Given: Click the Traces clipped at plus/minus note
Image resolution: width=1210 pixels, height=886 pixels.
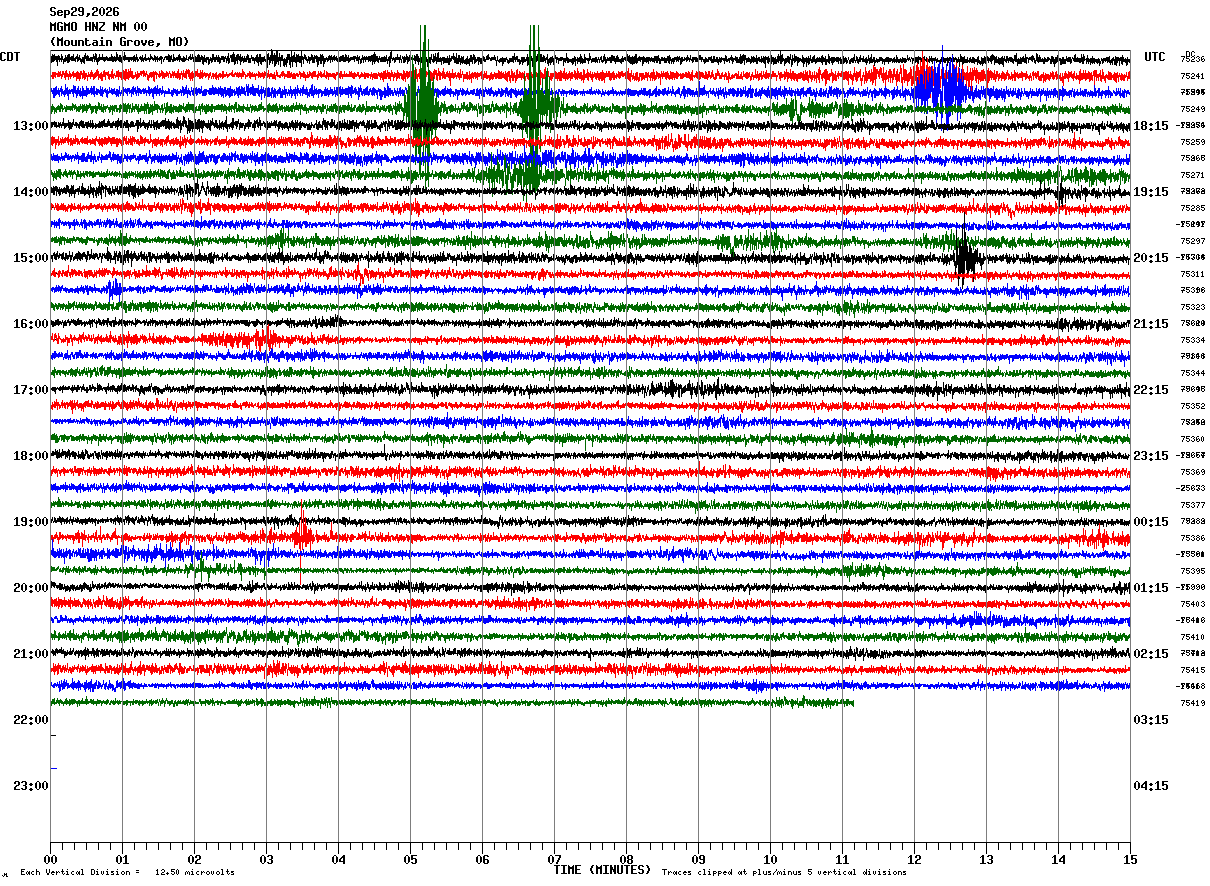Looking at the screenshot, I should 784,872.
